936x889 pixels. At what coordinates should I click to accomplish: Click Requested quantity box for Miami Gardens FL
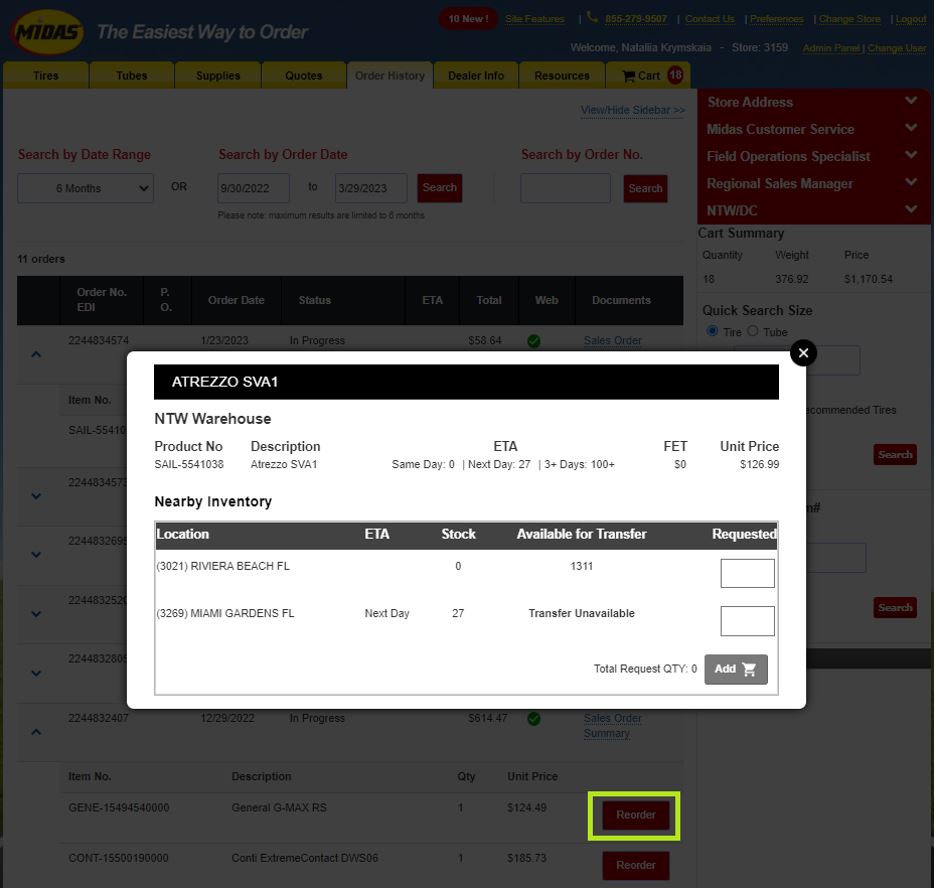(747, 621)
